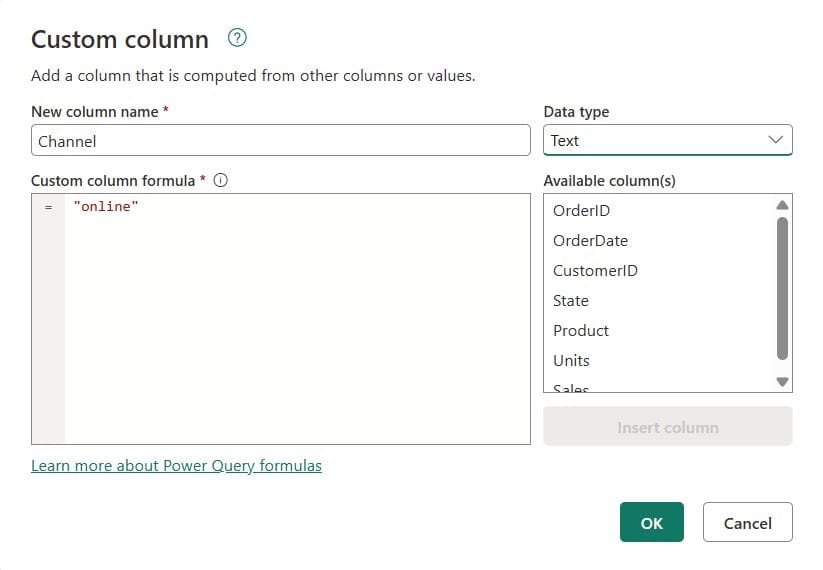Viewport: 823px width, 570px height.
Task: Click the scroll down arrow in columns list
Action: (782, 382)
